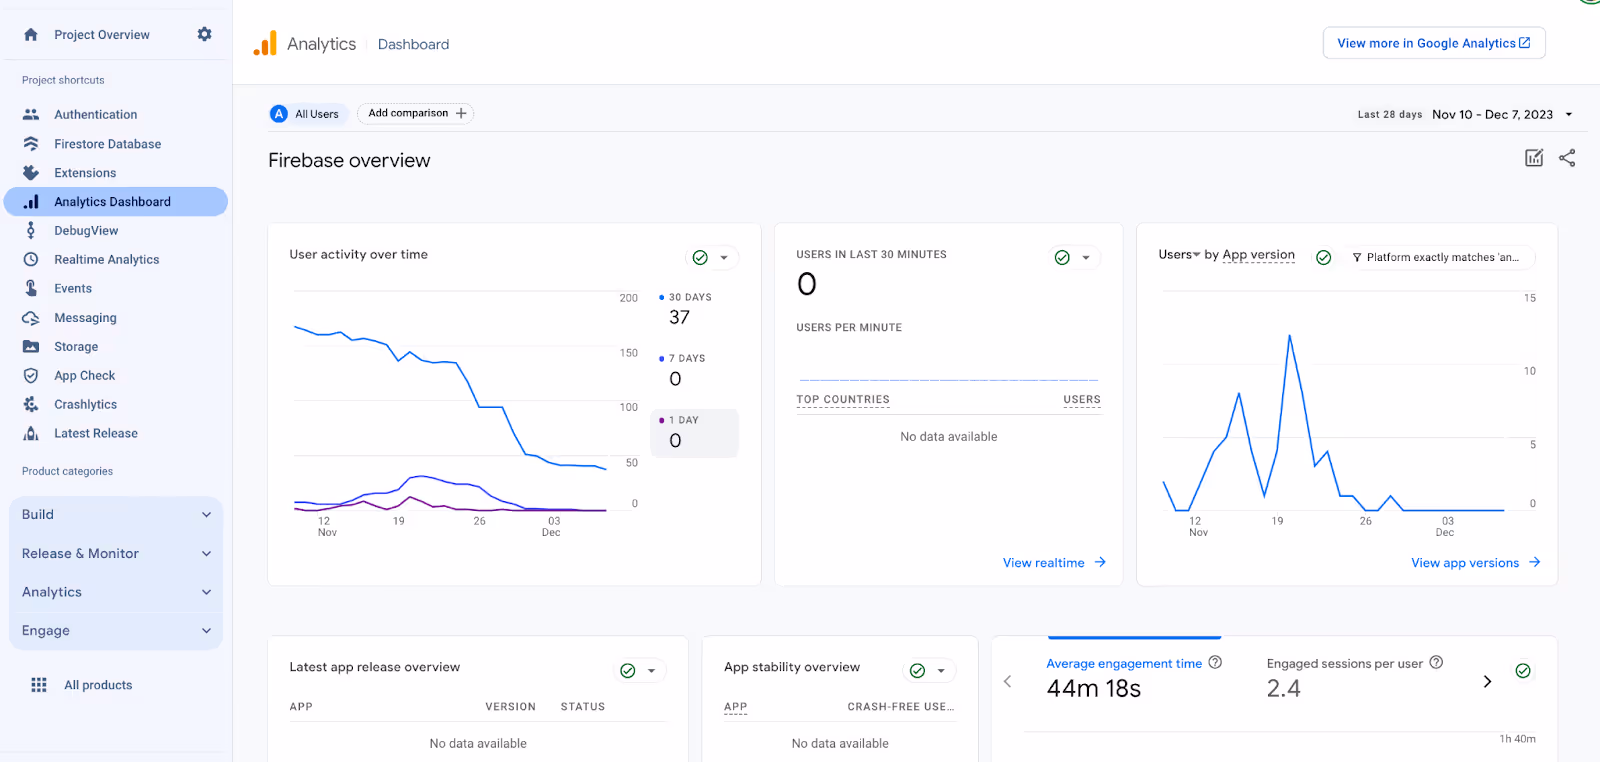Click status checkmark on engagement metrics card

click(1523, 671)
